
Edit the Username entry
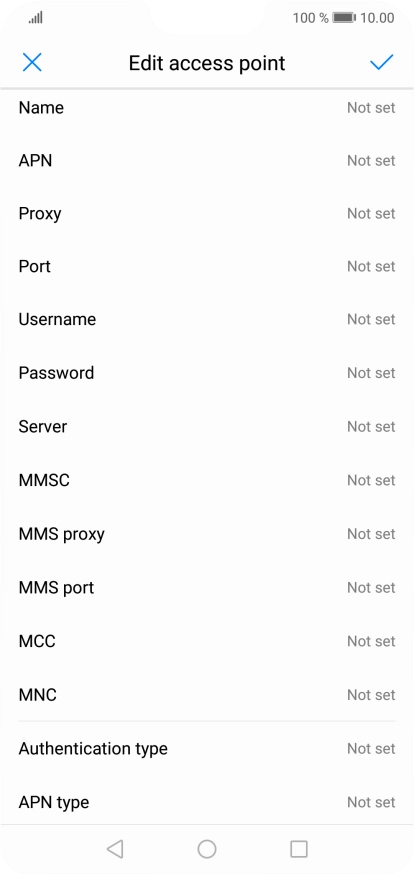[207, 319]
